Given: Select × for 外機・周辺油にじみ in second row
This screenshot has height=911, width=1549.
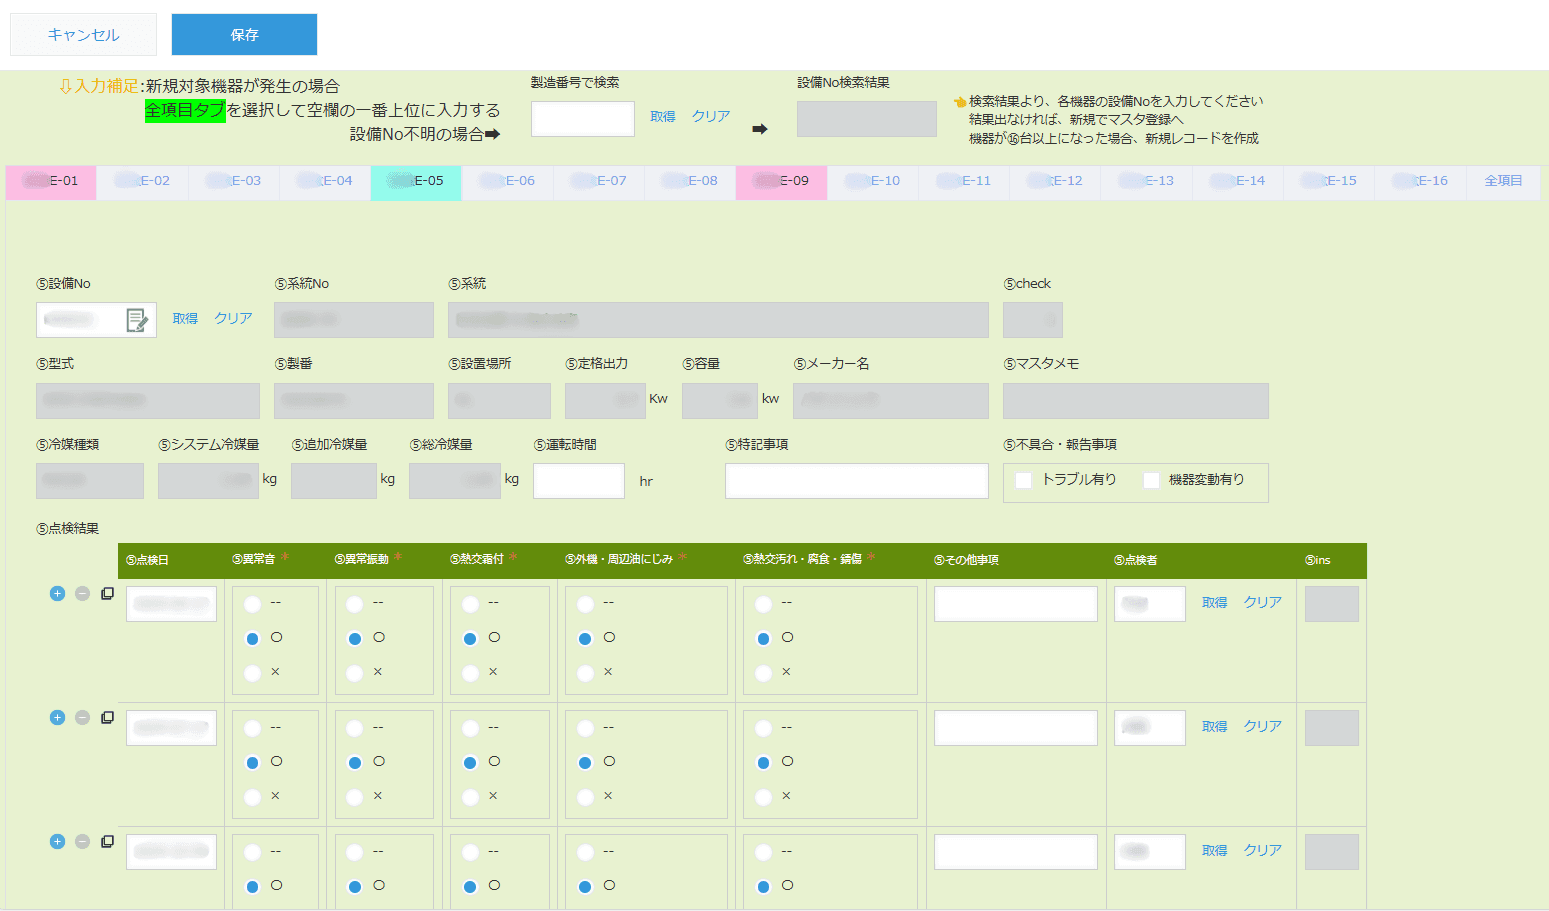Looking at the screenshot, I should pos(585,797).
